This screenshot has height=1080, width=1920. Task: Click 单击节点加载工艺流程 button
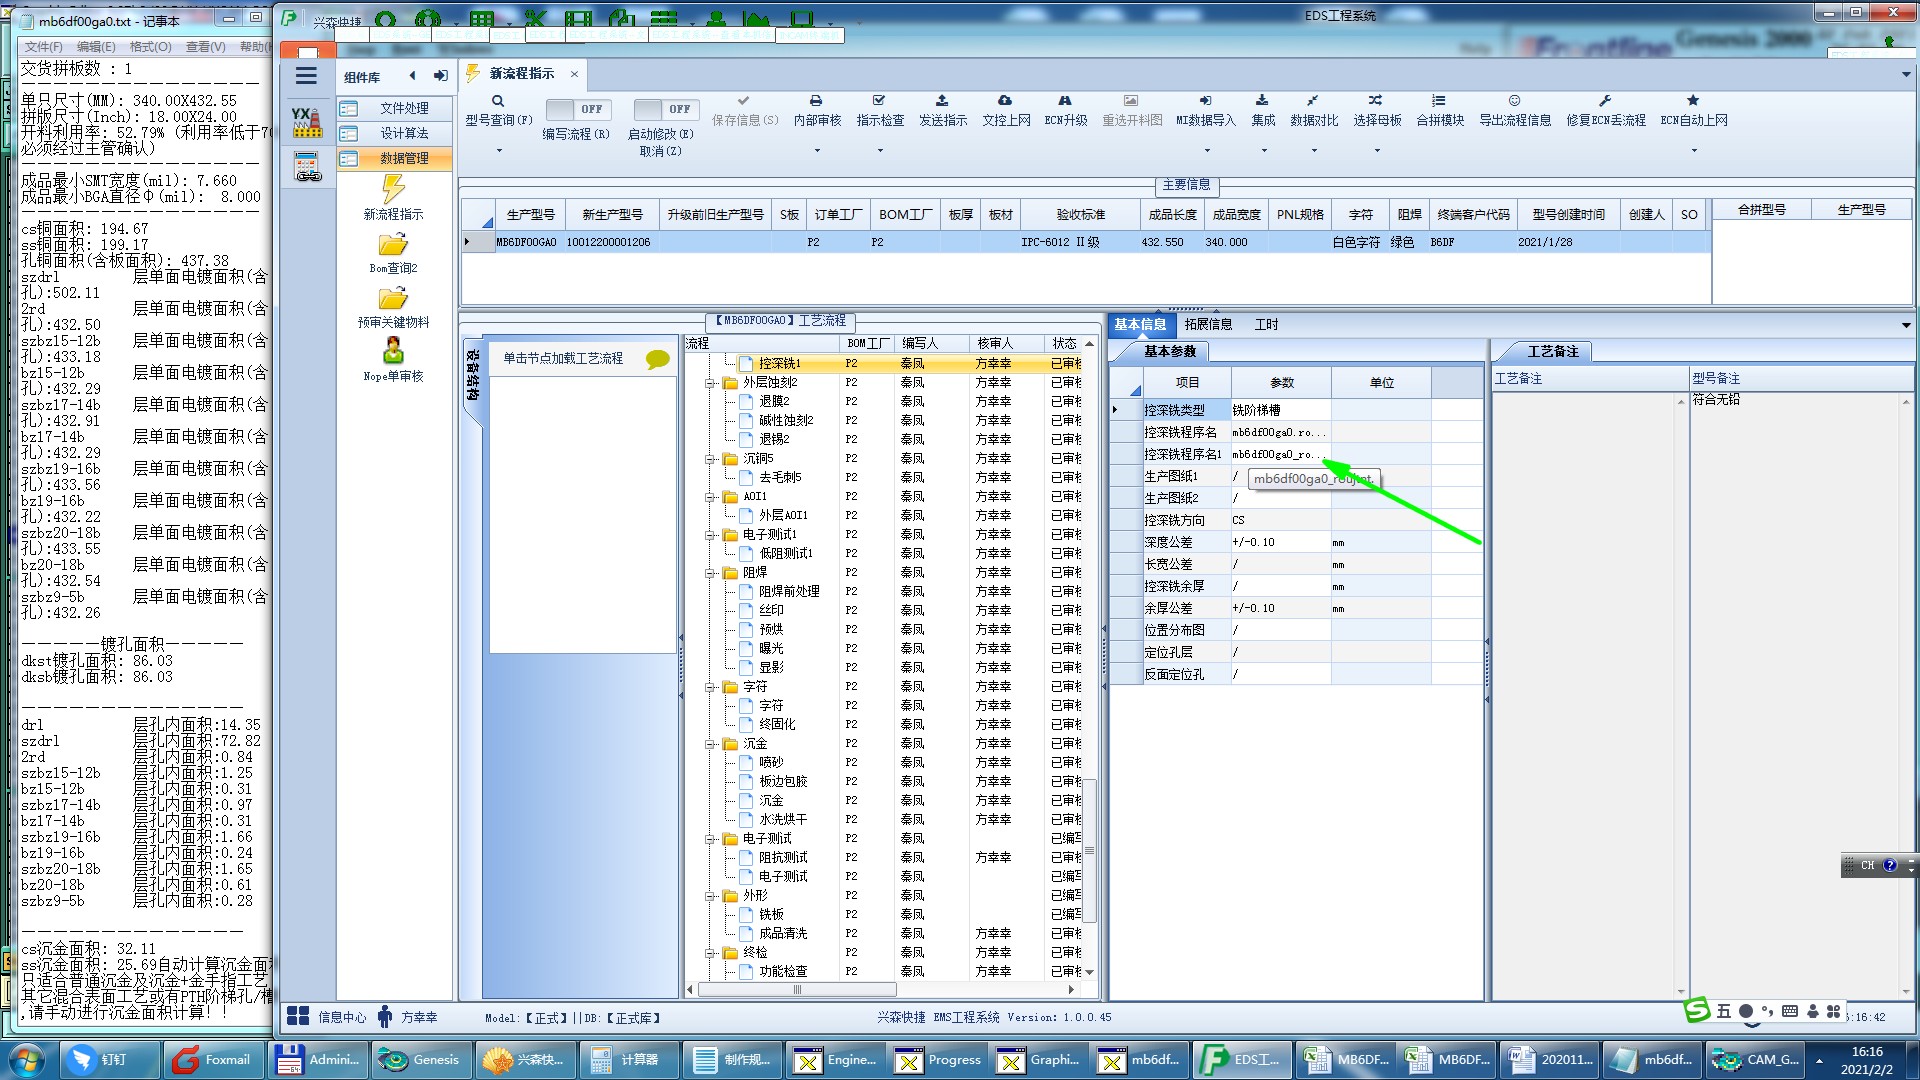coord(563,358)
